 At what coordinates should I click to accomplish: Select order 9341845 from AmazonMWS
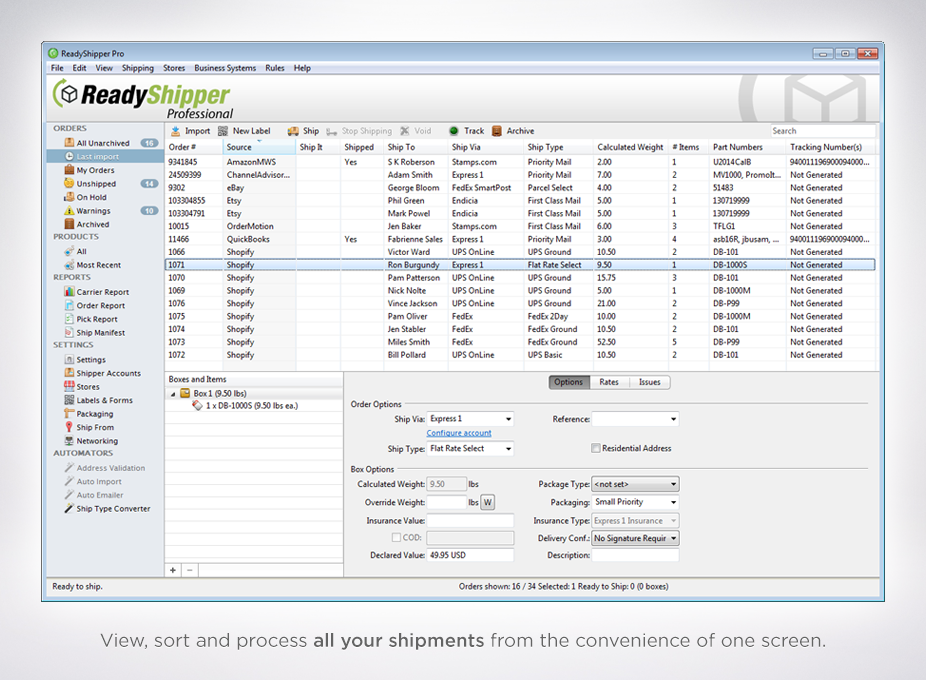pyautogui.click(x=520, y=162)
